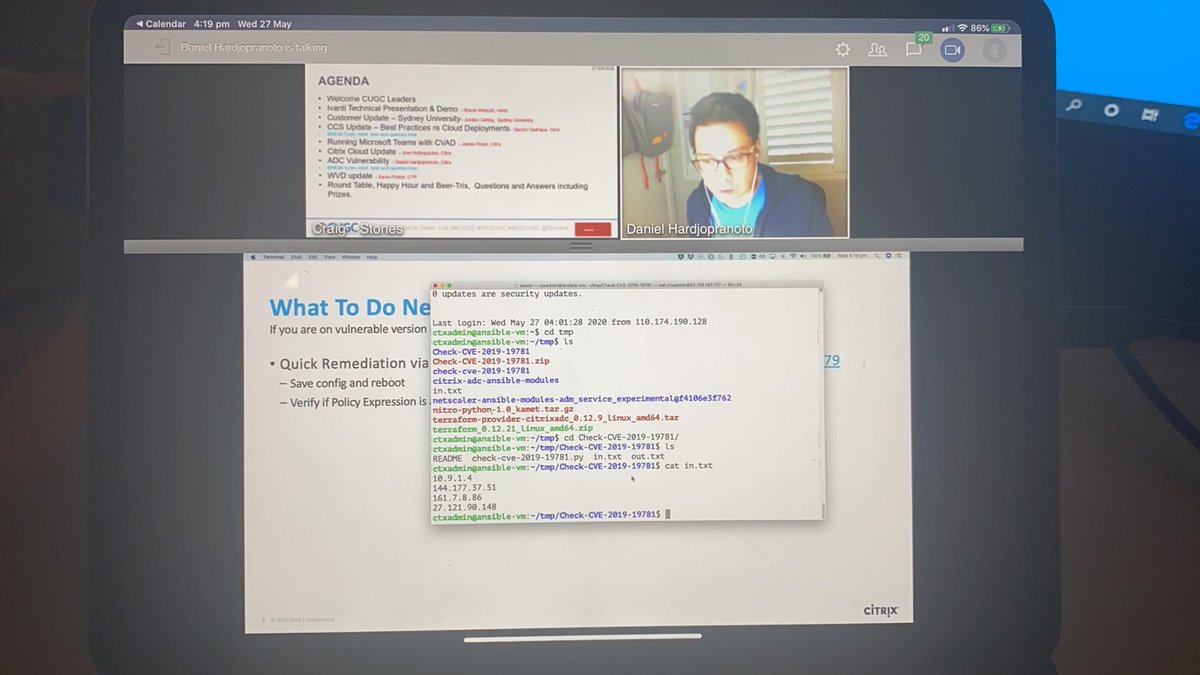Viewport: 1200px width, 675px height.
Task: Click 'Citrix Cloud Update' agenda item
Action: click(361, 152)
